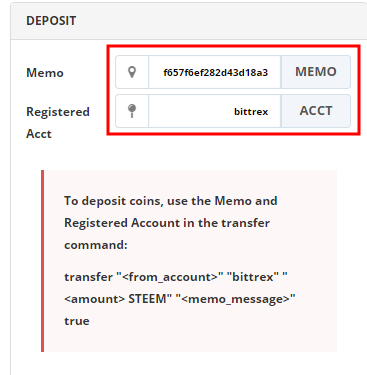The height and width of the screenshot is (375, 367).
Task: Click the red left border of notice box
Action: click(x=42, y=261)
